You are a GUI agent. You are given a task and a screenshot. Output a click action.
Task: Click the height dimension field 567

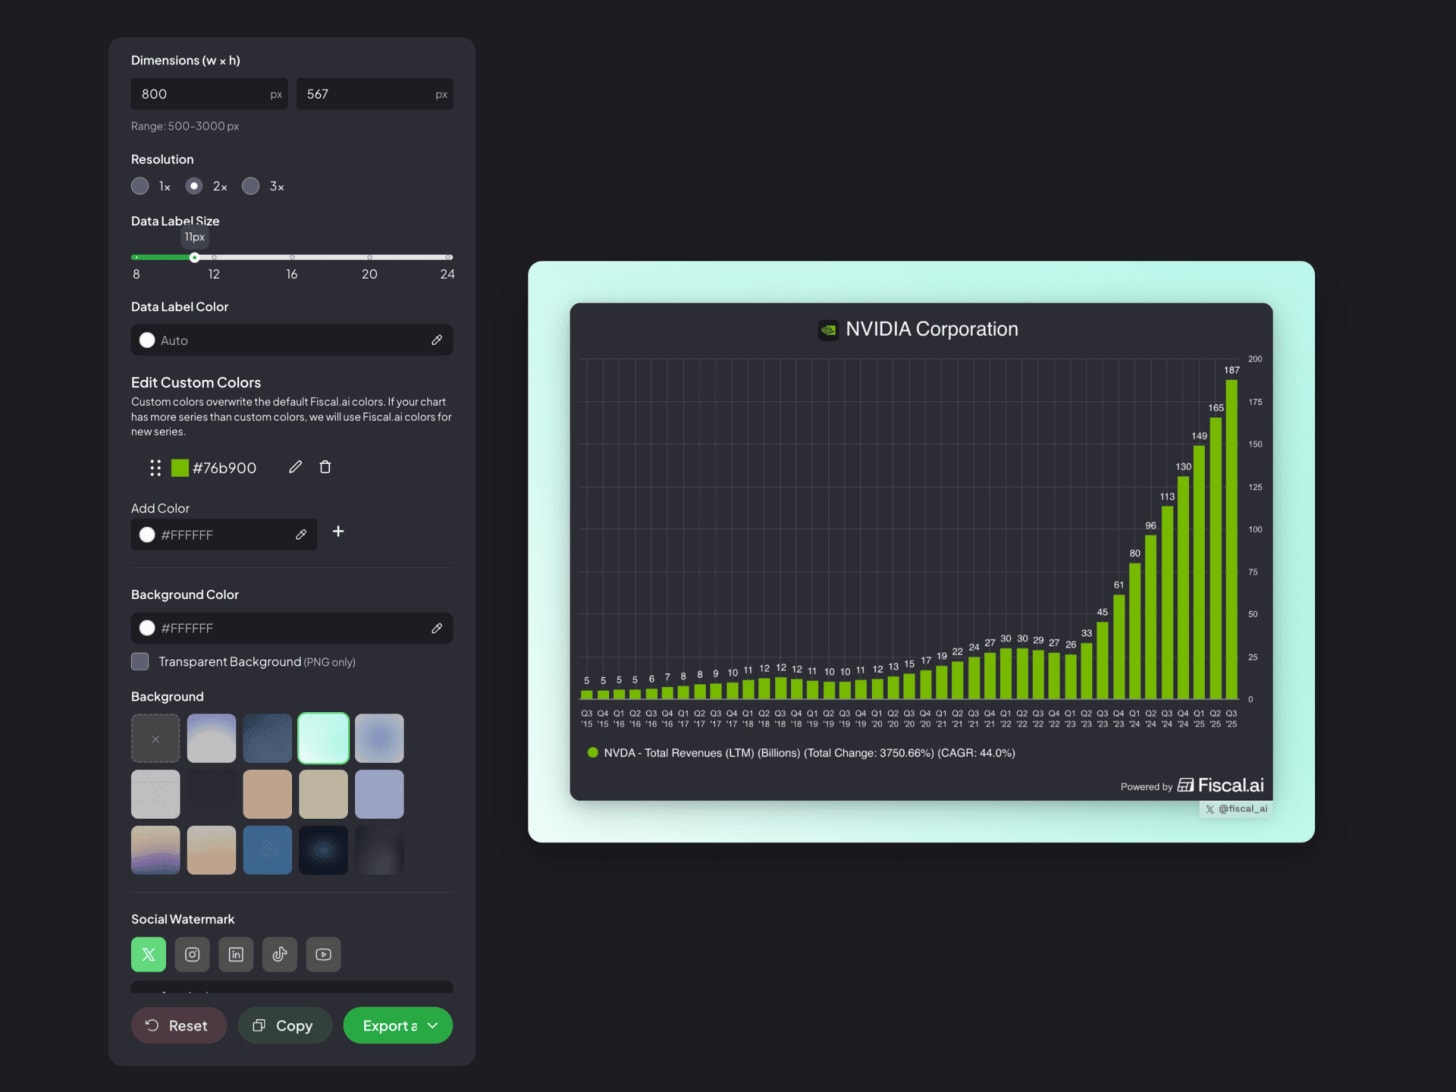point(374,94)
